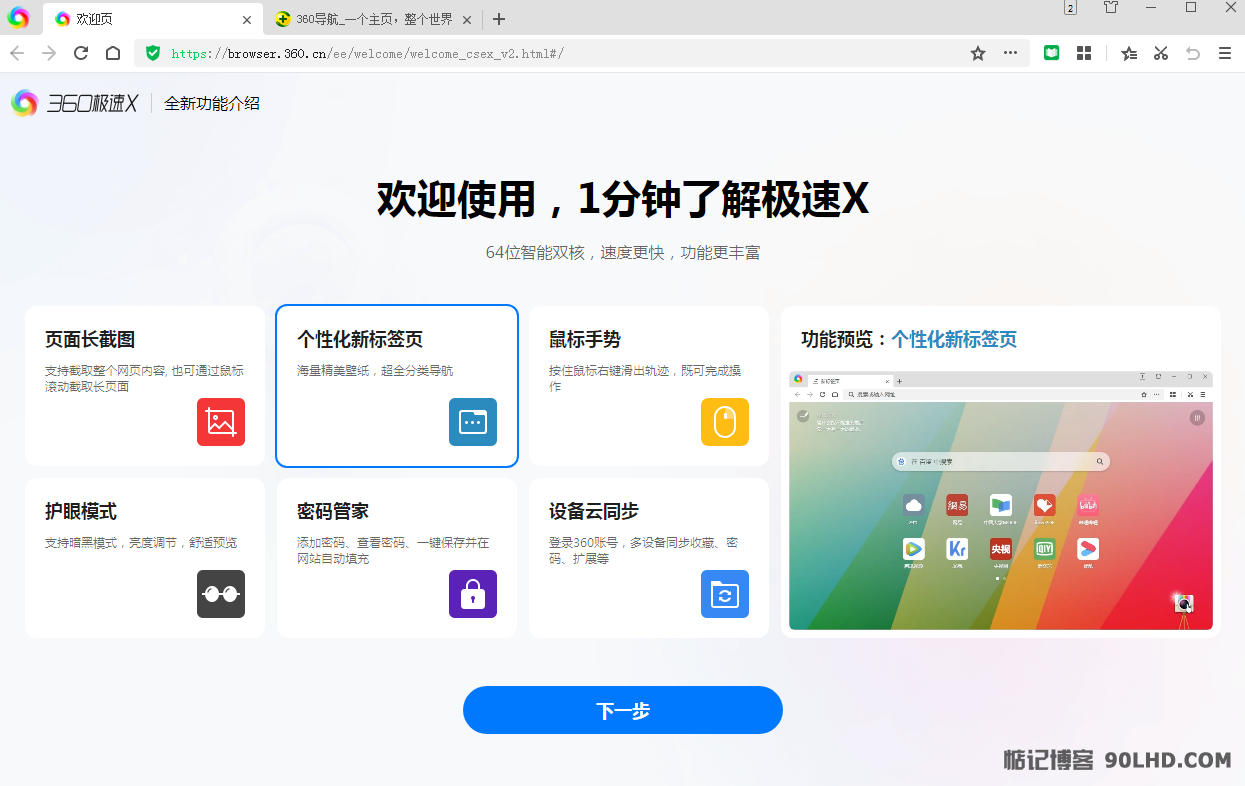Reload the current page

81,53
